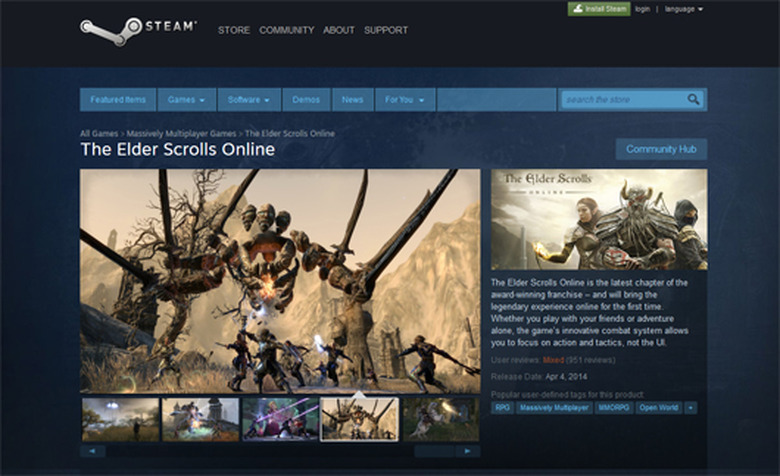This screenshot has width=780, height=476.
Task: Click the search the store field
Action: (x=622, y=100)
